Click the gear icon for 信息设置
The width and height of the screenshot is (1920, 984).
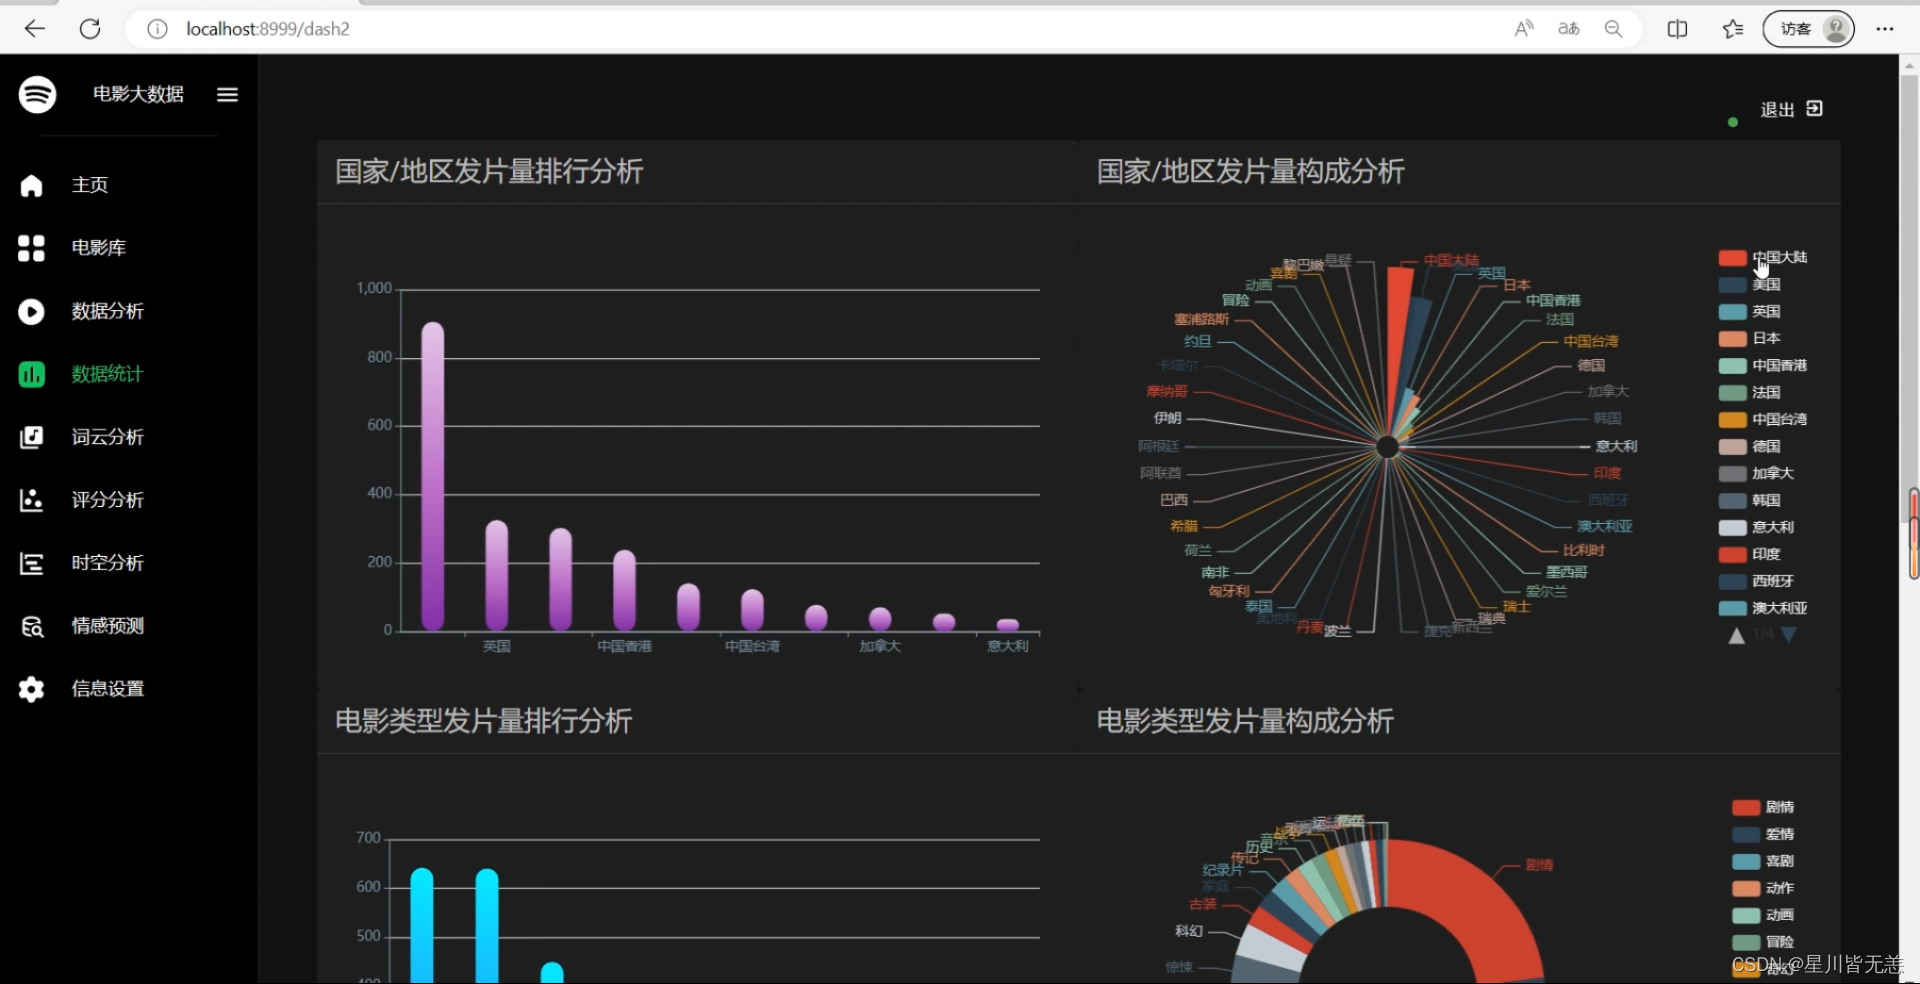click(x=31, y=689)
